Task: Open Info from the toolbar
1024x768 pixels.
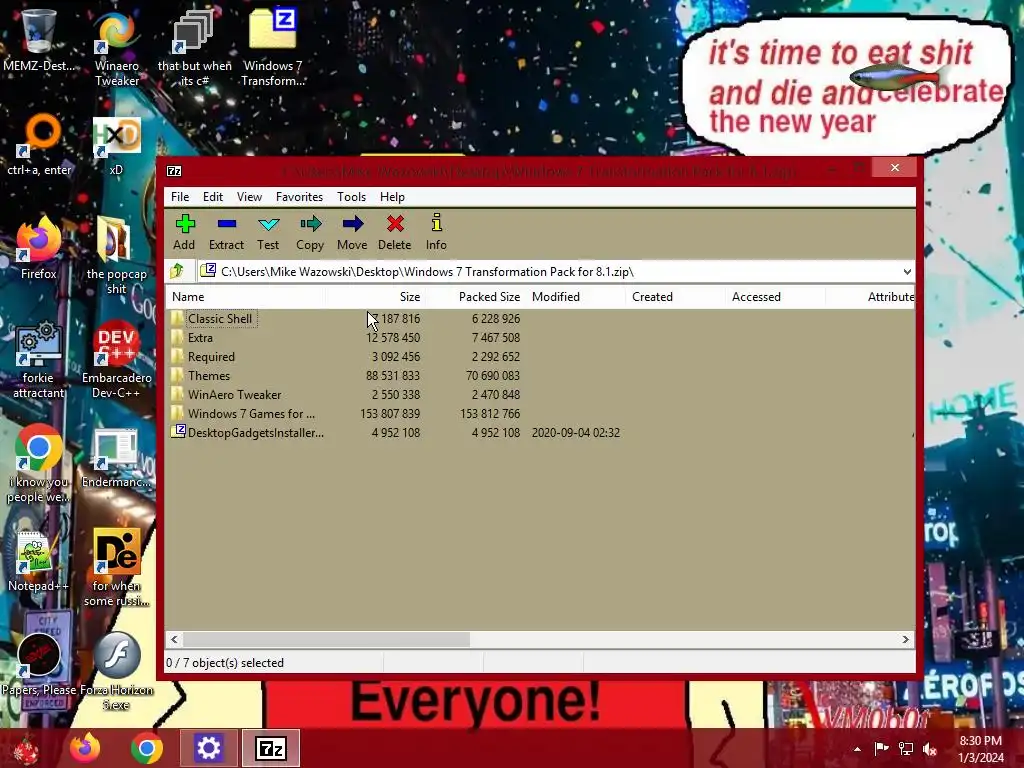Action: click(x=436, y=232)
